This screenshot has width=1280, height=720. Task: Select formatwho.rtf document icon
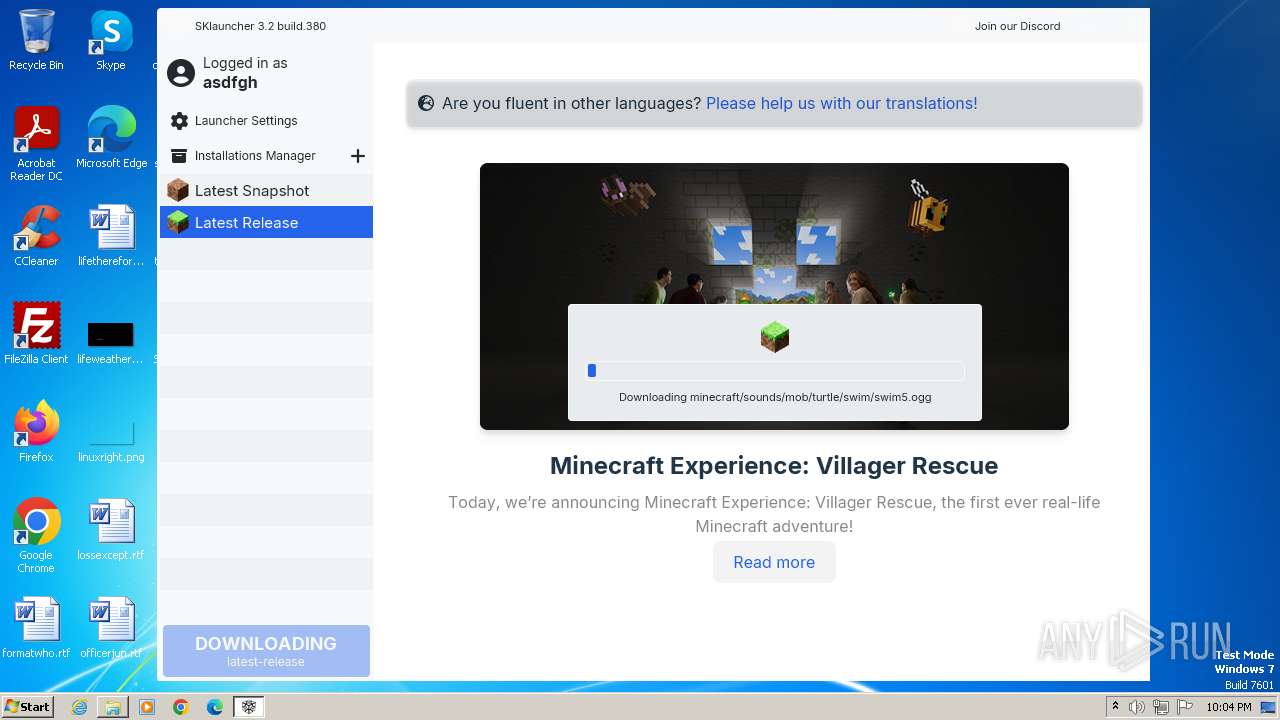point(36,628)
